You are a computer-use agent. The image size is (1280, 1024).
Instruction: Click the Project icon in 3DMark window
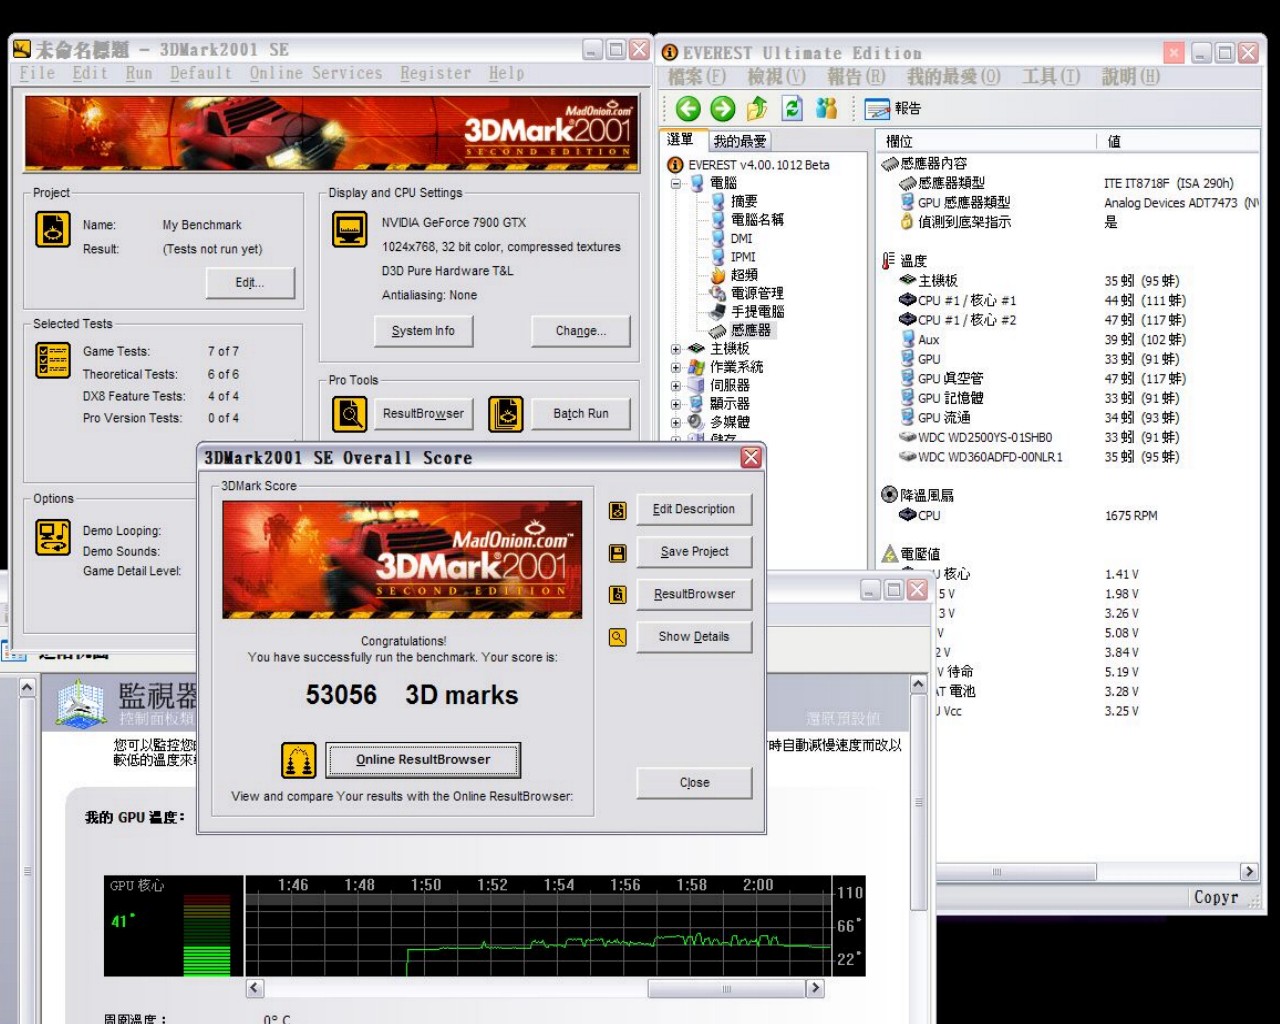53,230
